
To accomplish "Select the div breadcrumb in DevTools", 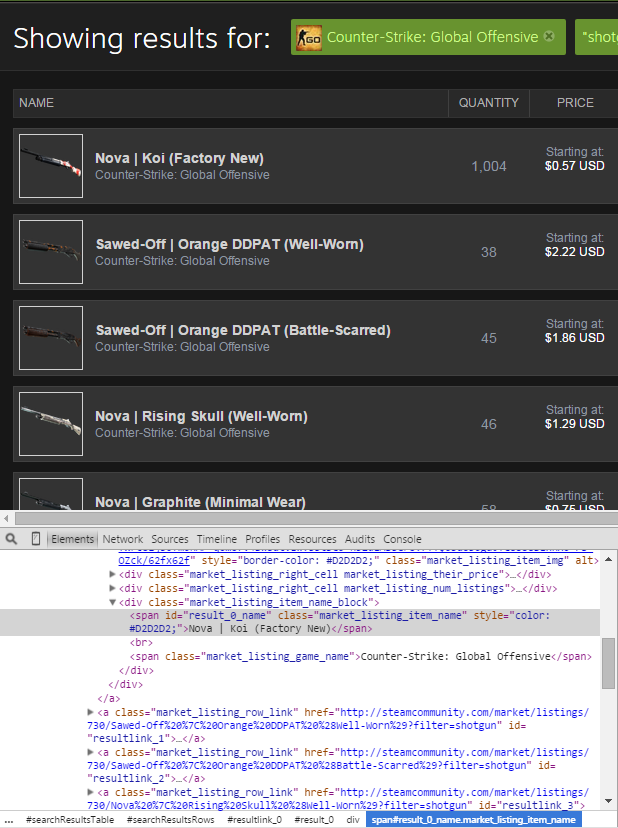I will coord(353,820).
